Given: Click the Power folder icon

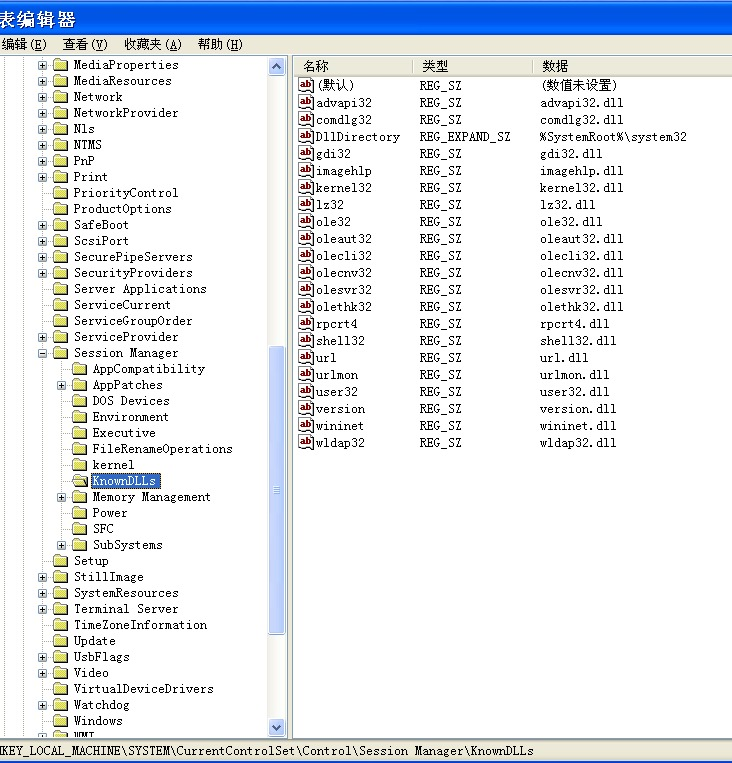Looking at the screenshot, I should [x=79, y=513].
